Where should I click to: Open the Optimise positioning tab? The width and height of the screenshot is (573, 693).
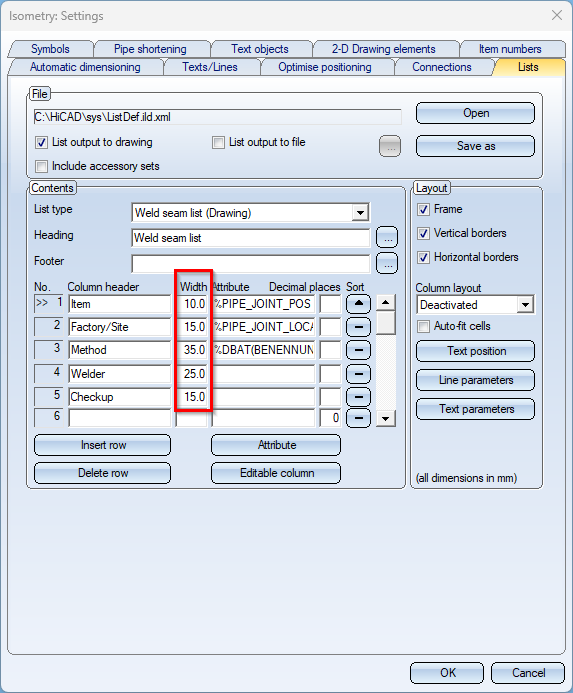[325, 67]
